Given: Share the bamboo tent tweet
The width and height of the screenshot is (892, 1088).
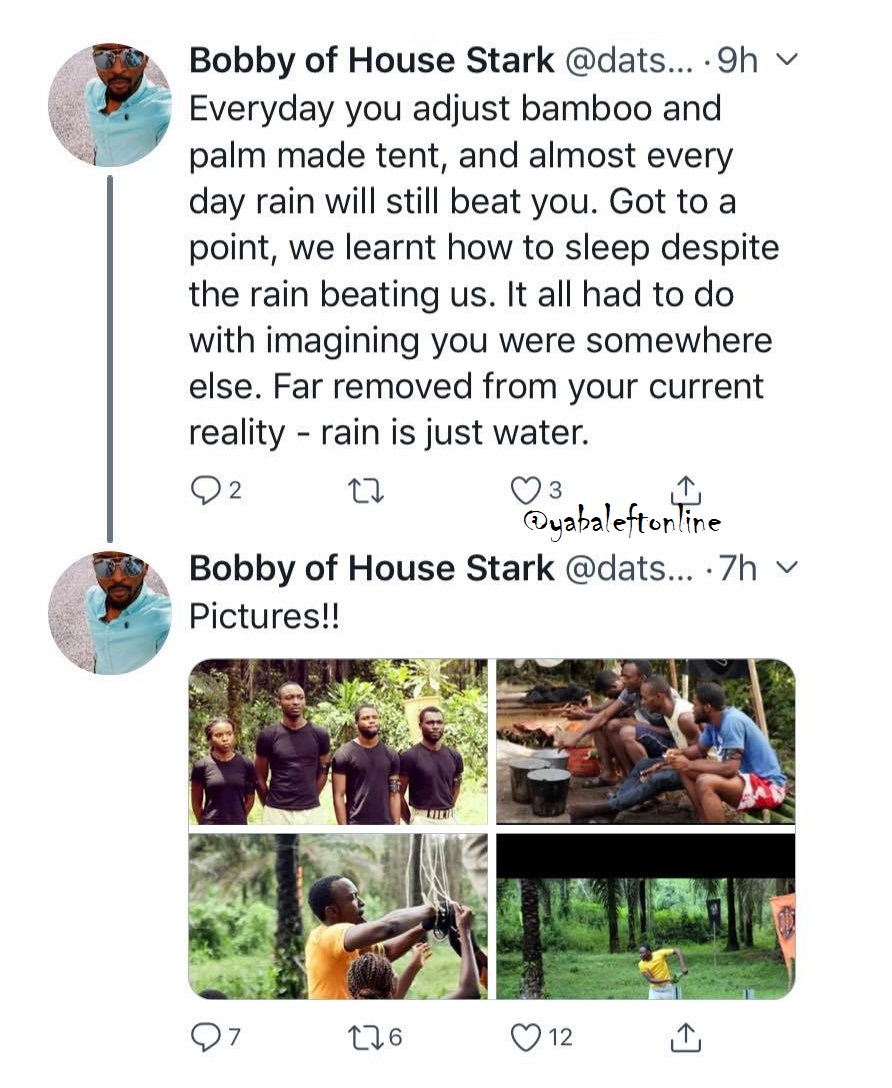Looking at the screenshot, I should [685, 490].
